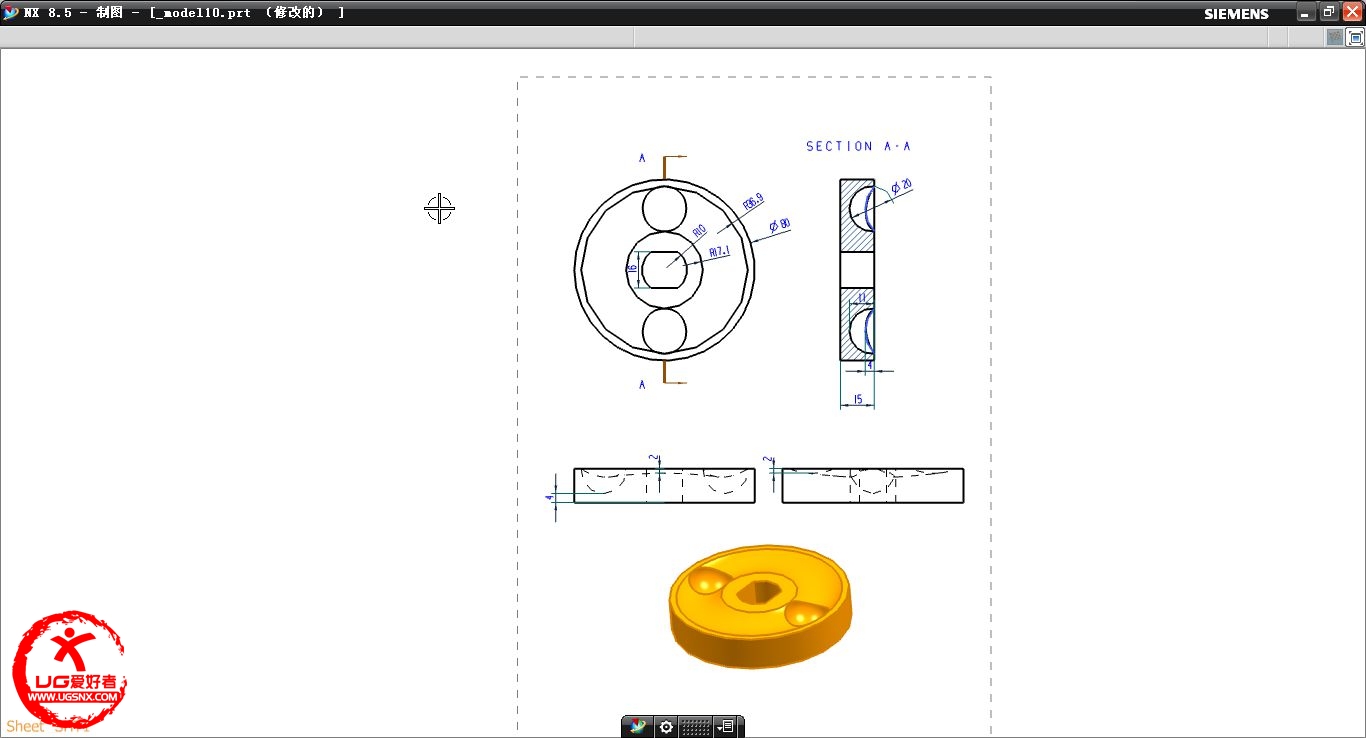
Task: Select the upper section letter A
Action: pyautogui.click(x=642, y=157)
